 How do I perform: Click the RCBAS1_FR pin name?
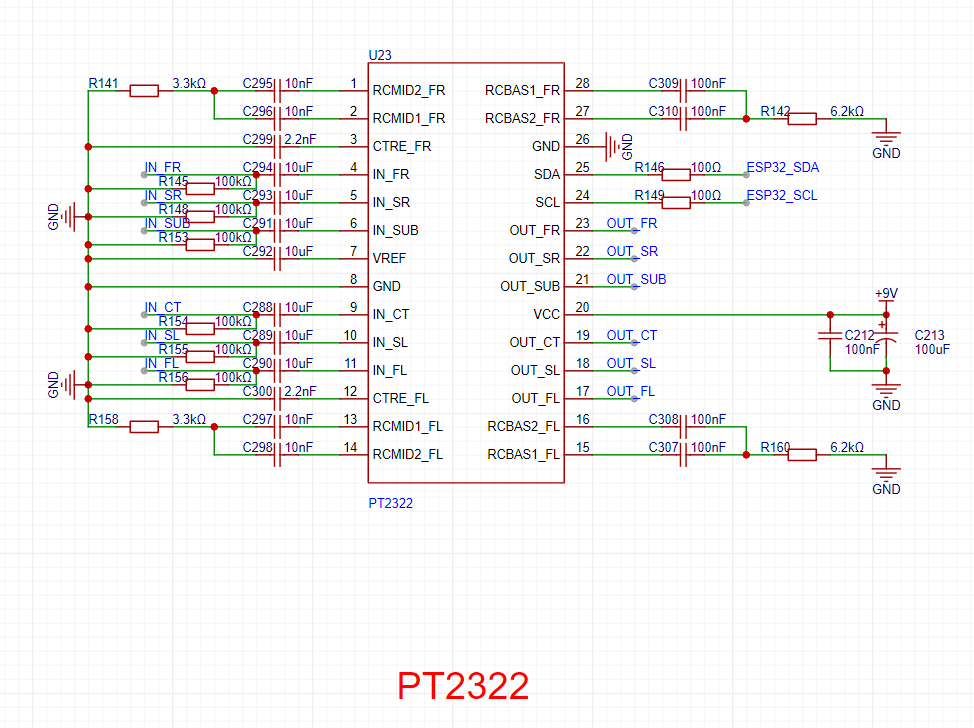pyautogui.click(x=522, y=91)
